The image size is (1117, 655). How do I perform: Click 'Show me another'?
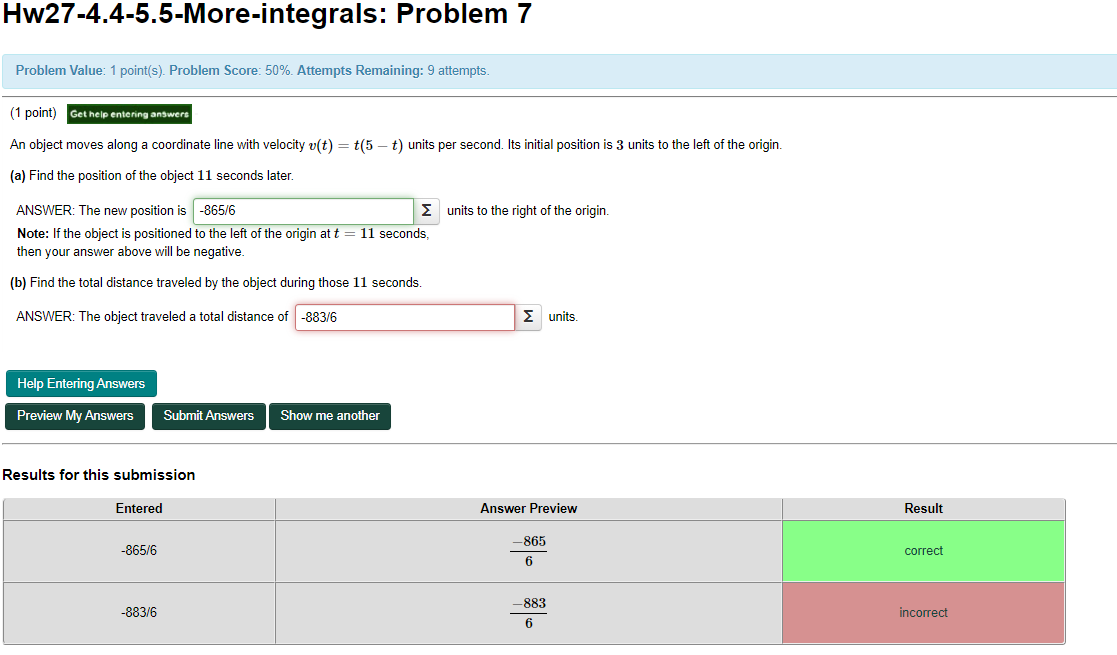tap(329, 416)
